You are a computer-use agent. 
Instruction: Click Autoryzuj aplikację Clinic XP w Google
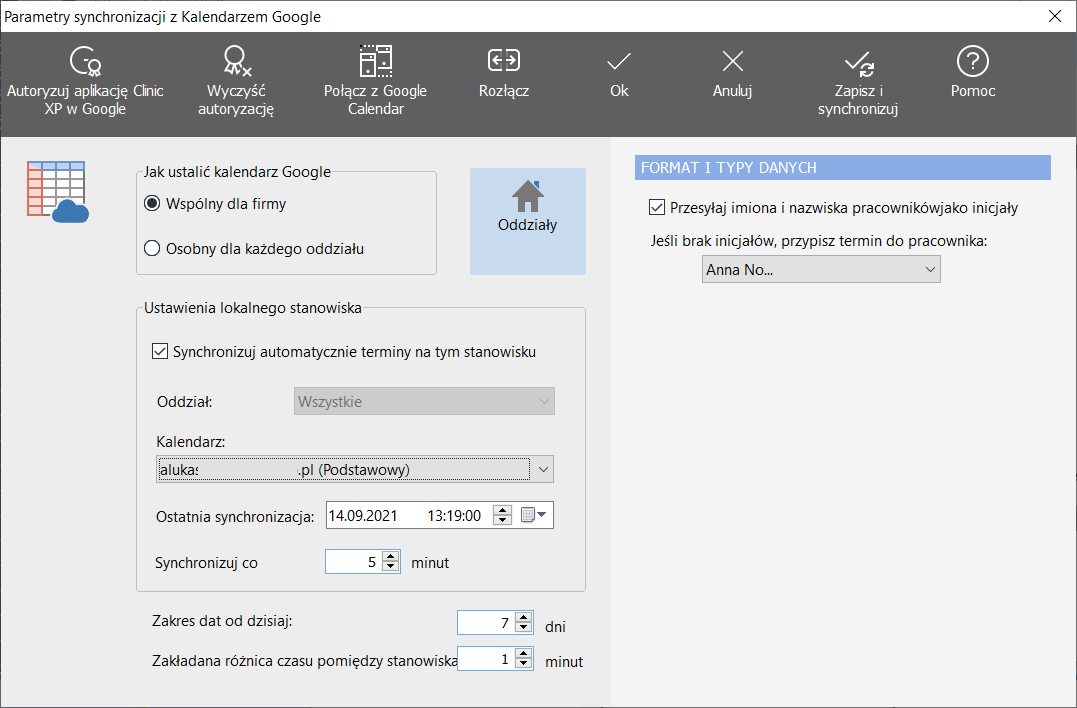coord(85,81)
